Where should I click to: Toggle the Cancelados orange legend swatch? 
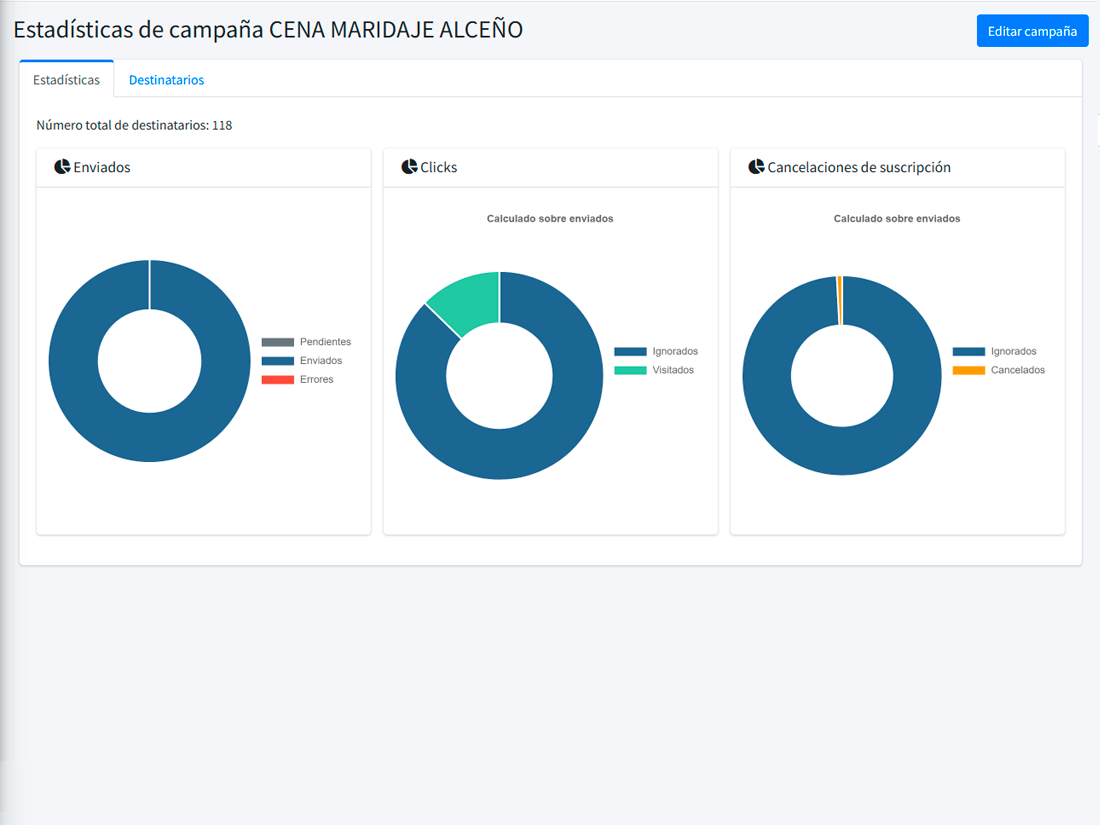[x=969, y=370]
